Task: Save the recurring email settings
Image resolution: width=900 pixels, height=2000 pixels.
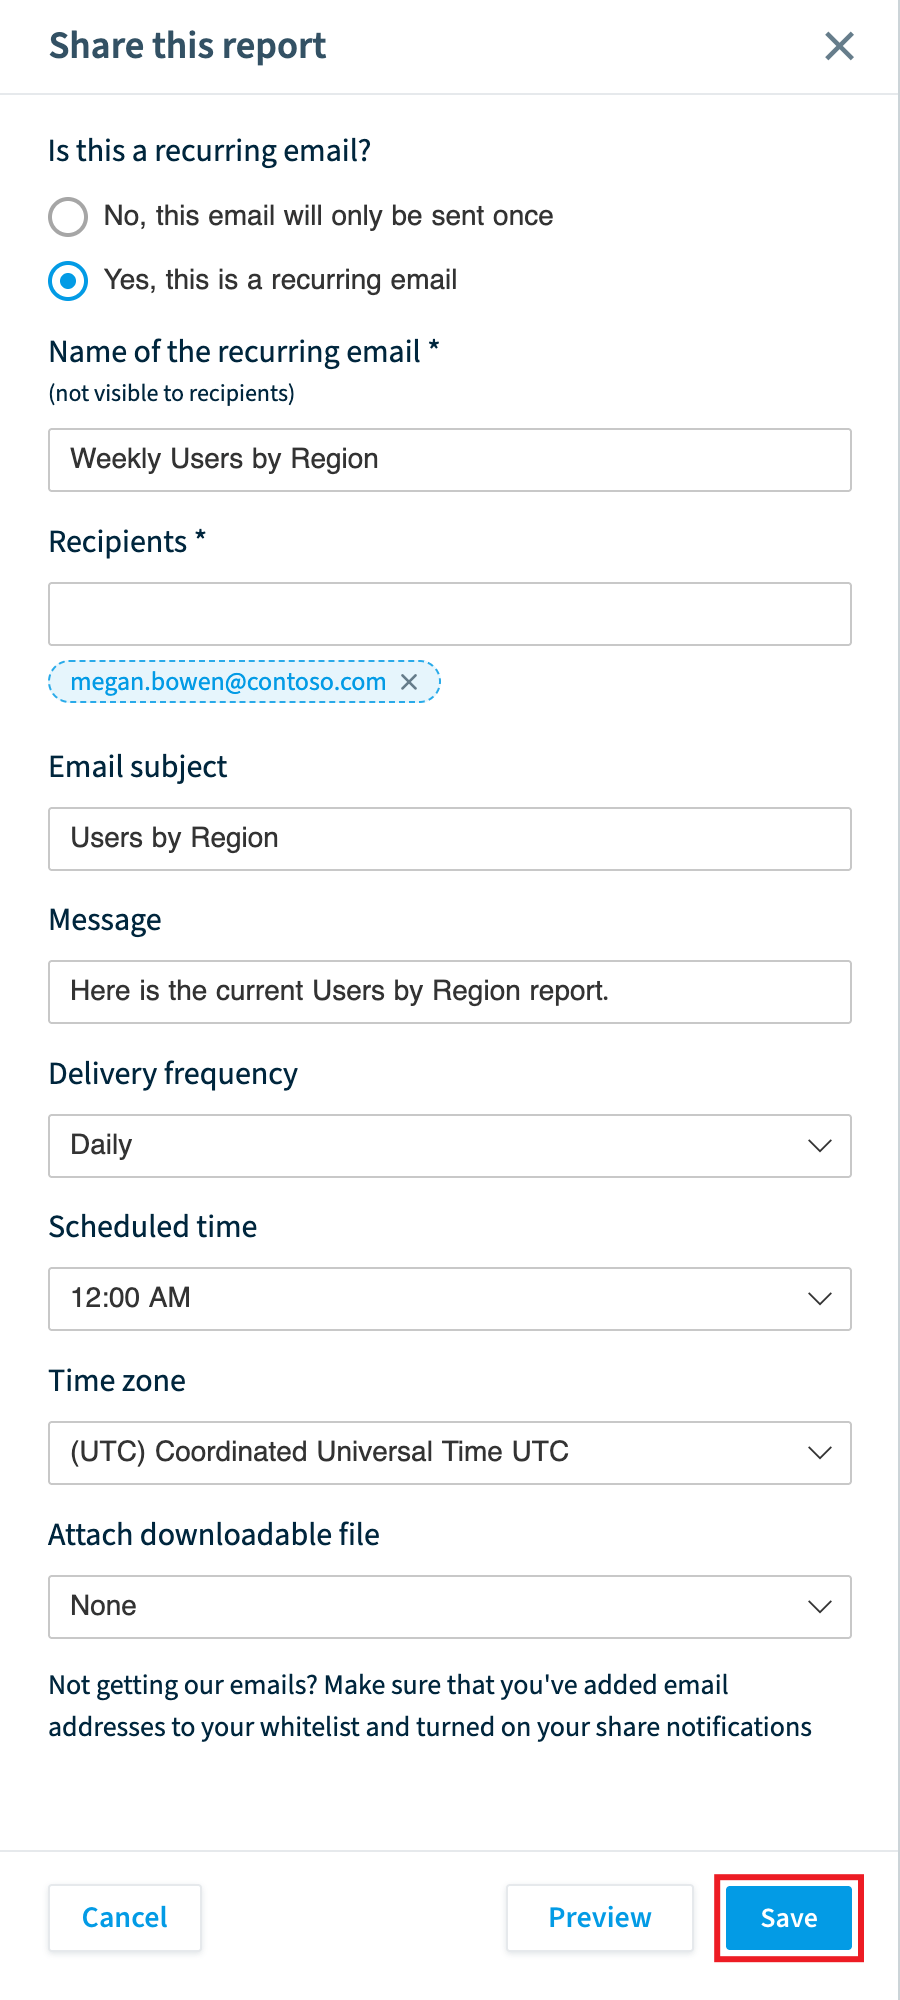Action: [789, 1918]
